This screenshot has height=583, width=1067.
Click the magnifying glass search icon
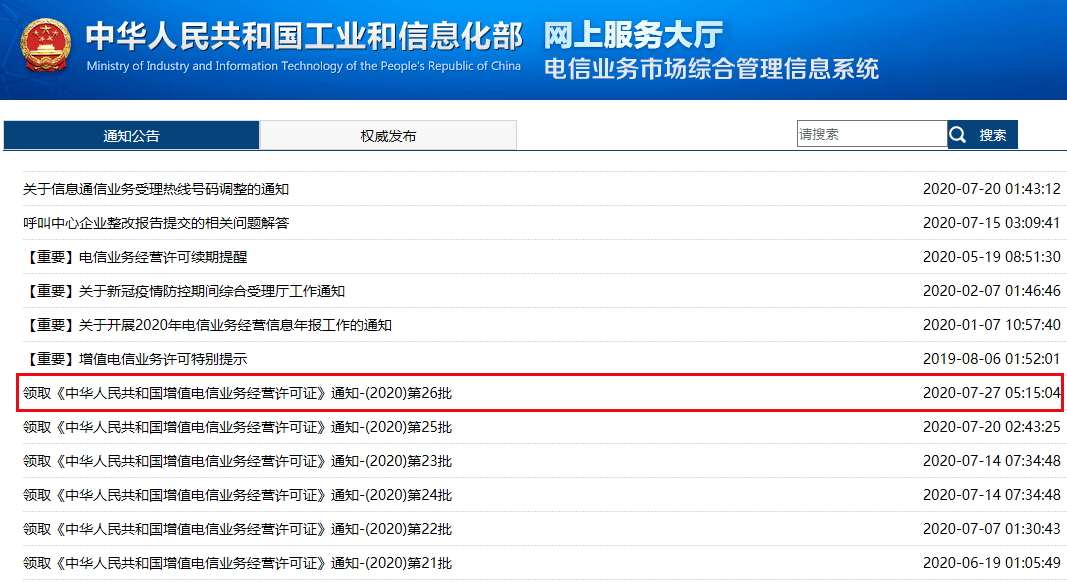click(957, 135)
